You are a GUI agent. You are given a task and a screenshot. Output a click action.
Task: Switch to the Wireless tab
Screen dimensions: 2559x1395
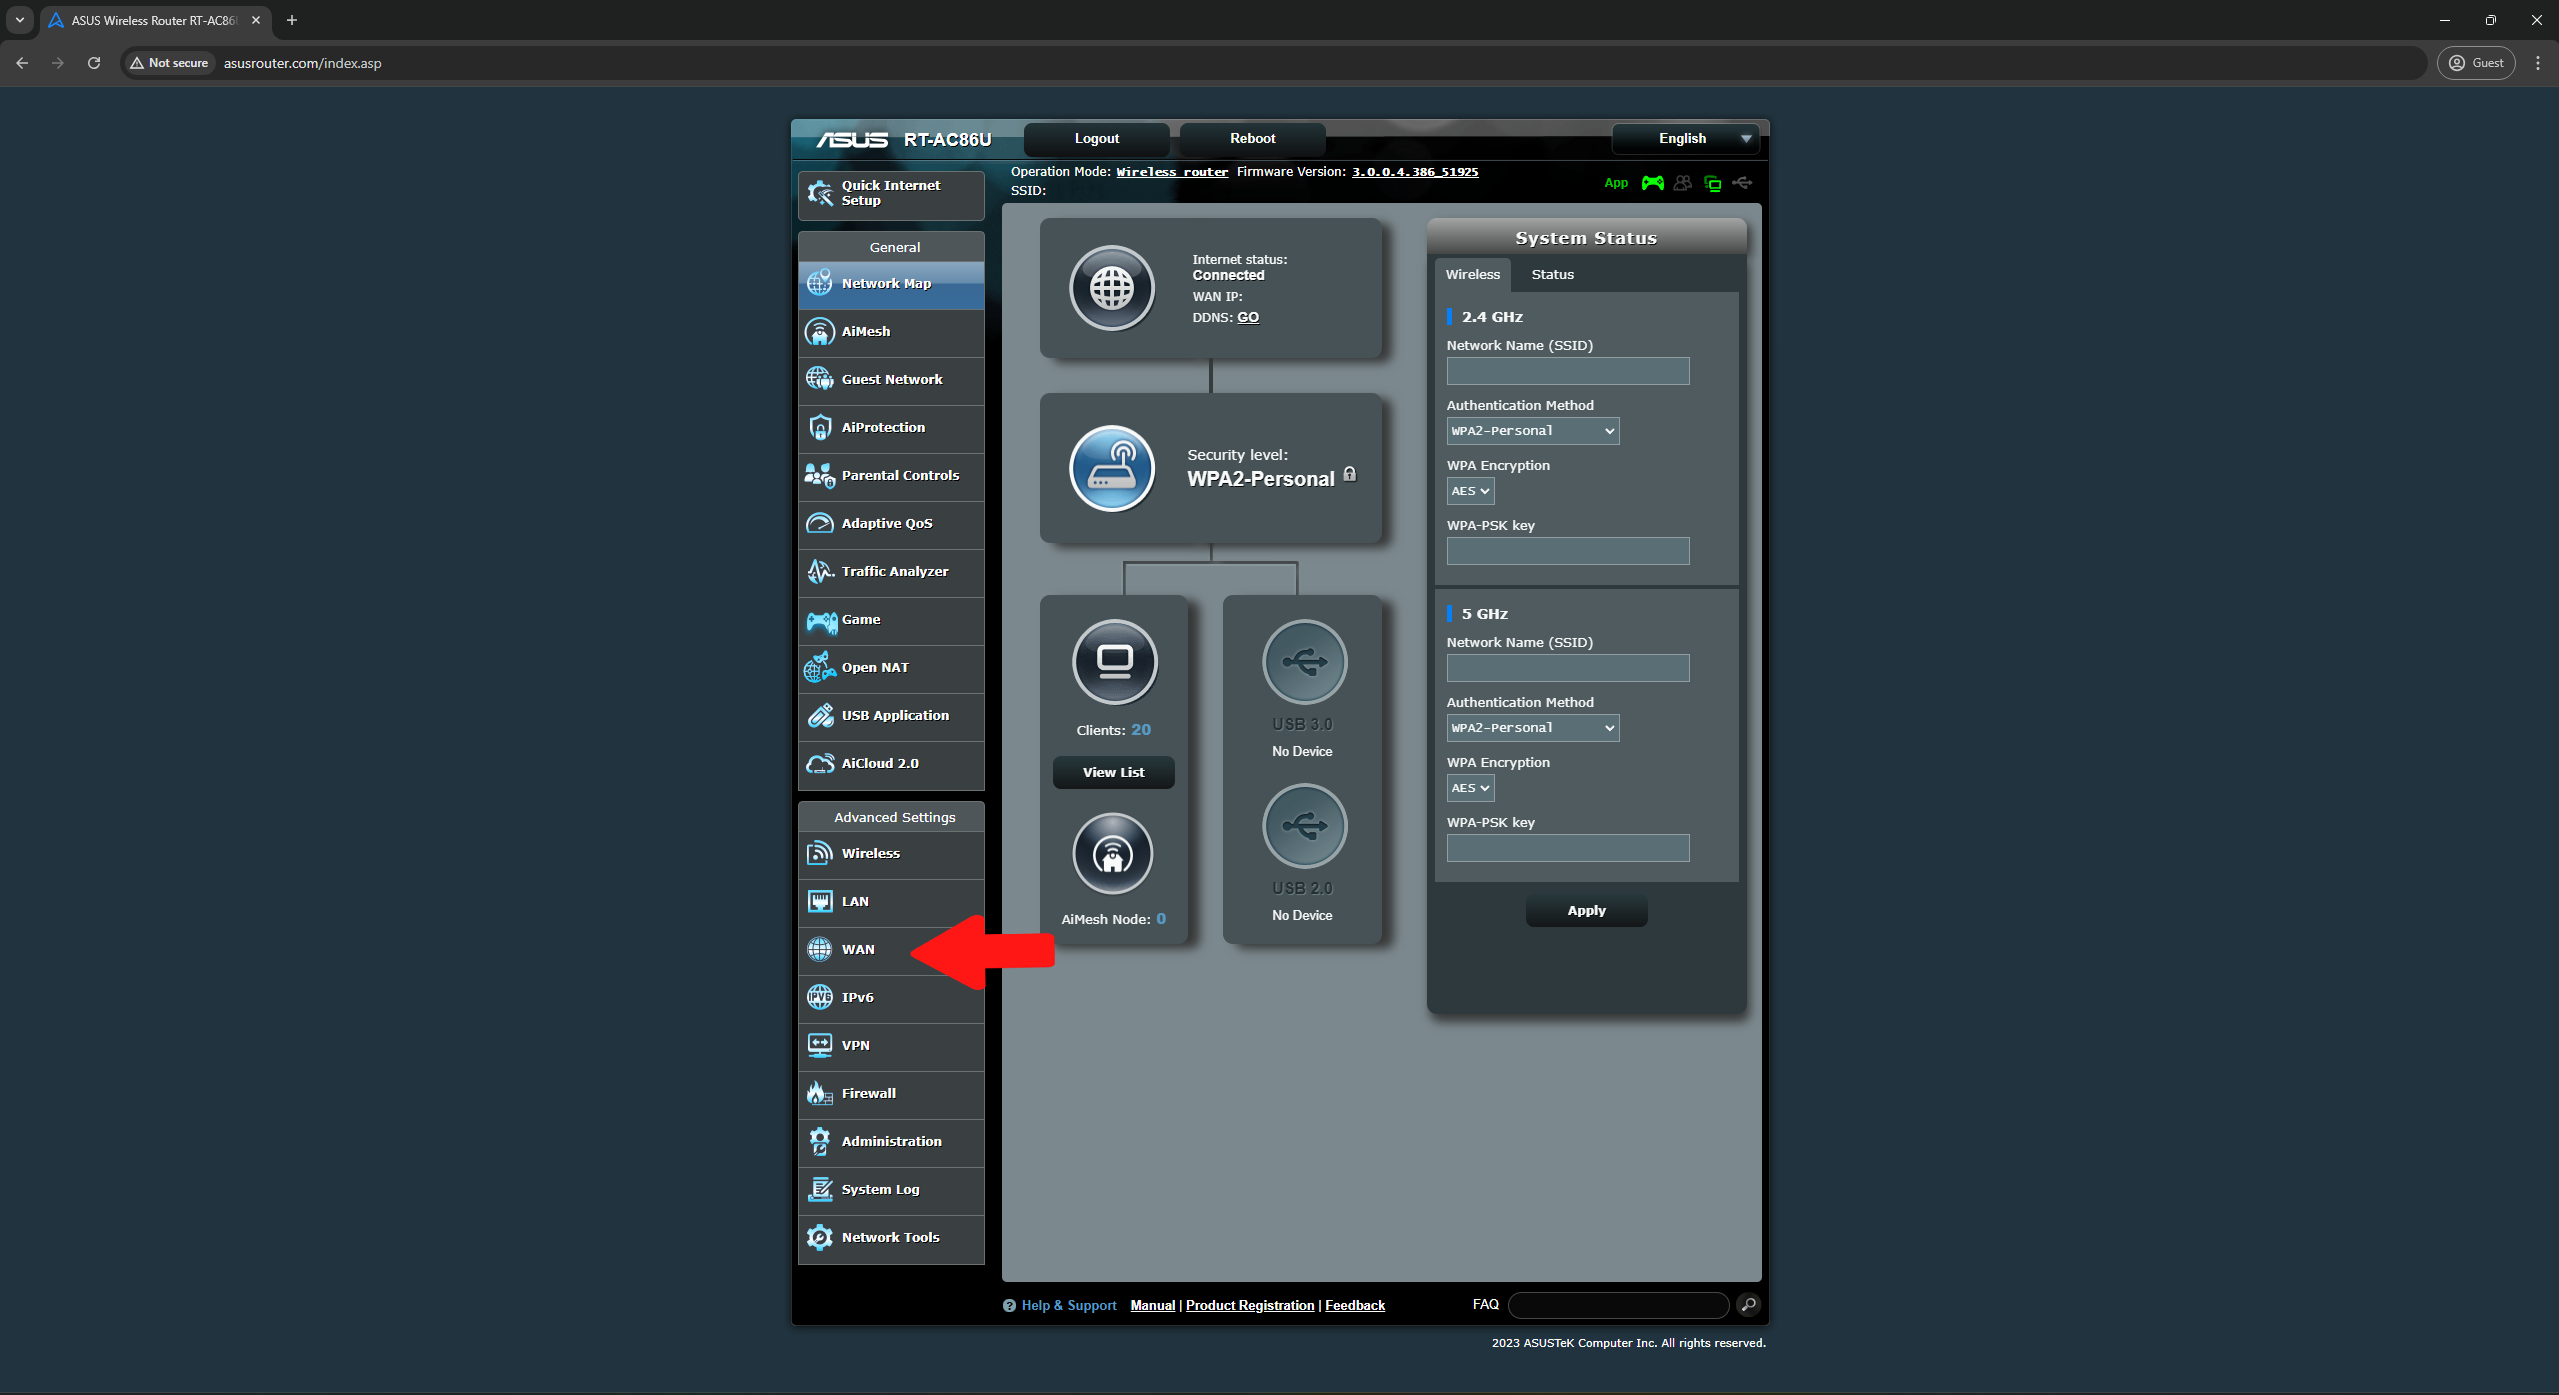click(x=1472, y=275)
